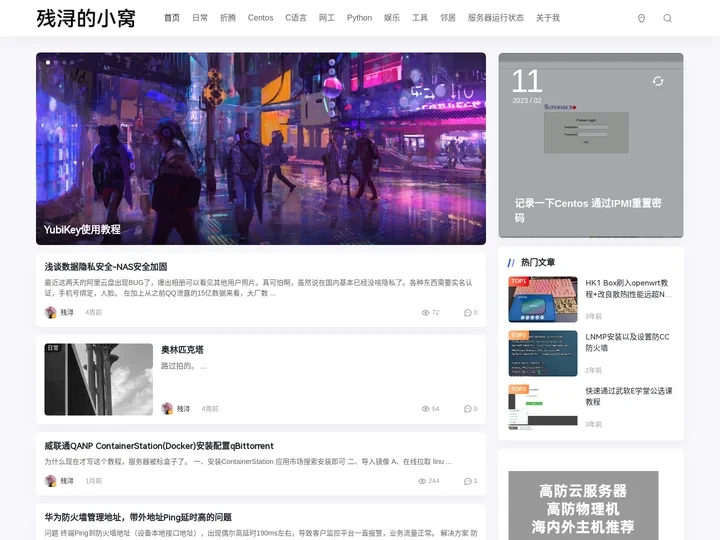Open the YubiKey使用教程 banner slide
The height and width of the screenshot is (540, 720).
[261, 148]
